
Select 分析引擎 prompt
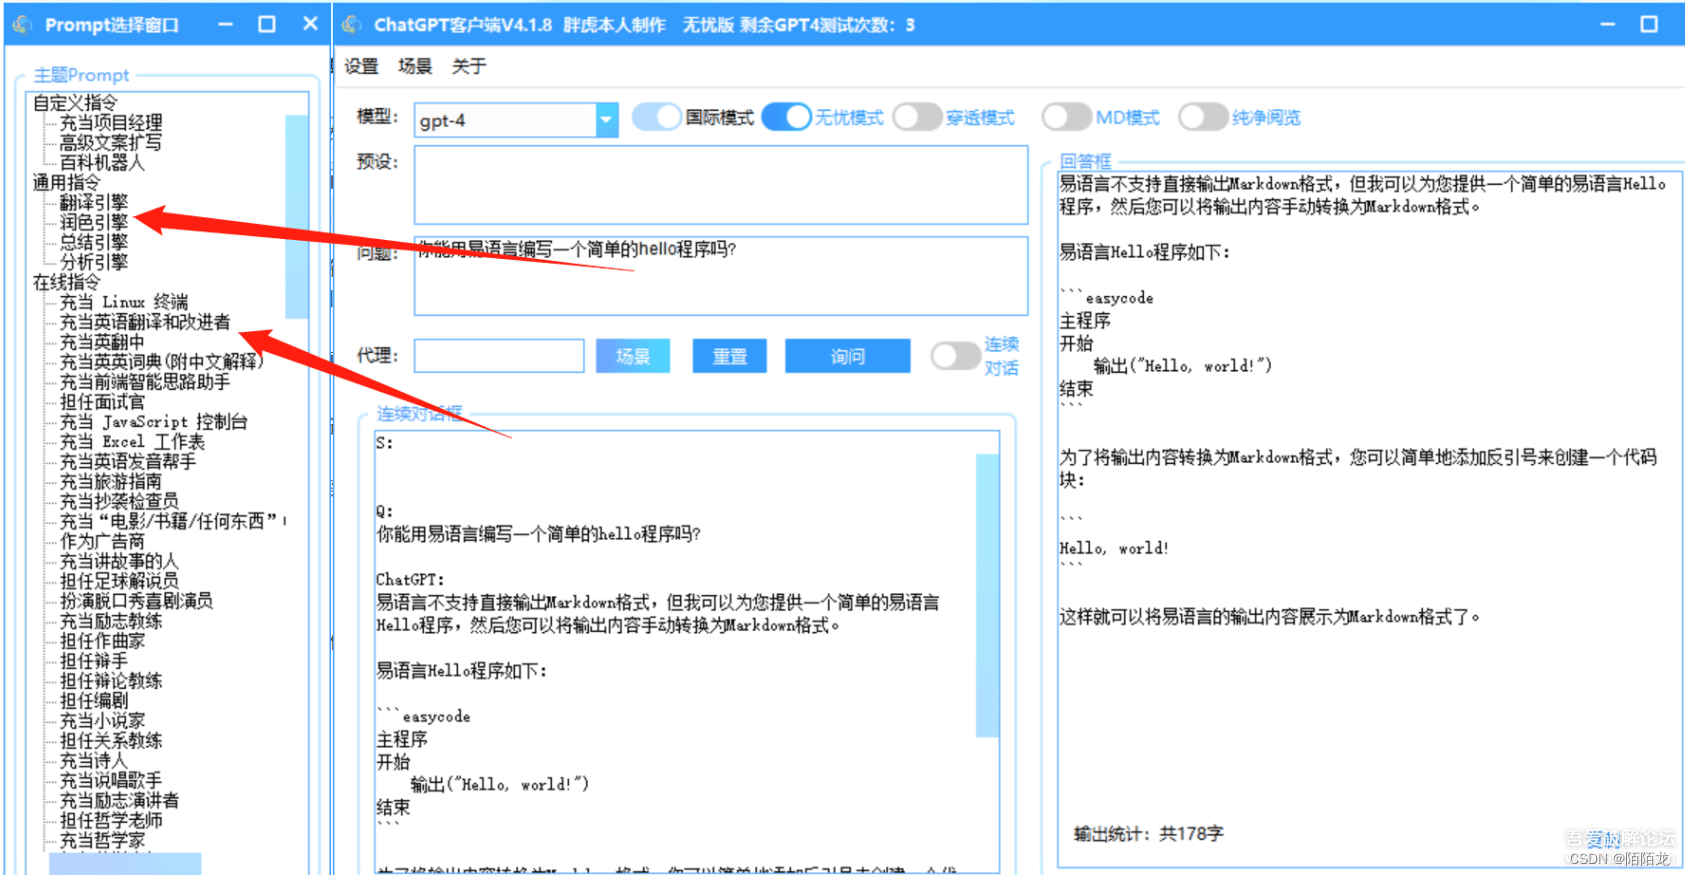(94, 262)
